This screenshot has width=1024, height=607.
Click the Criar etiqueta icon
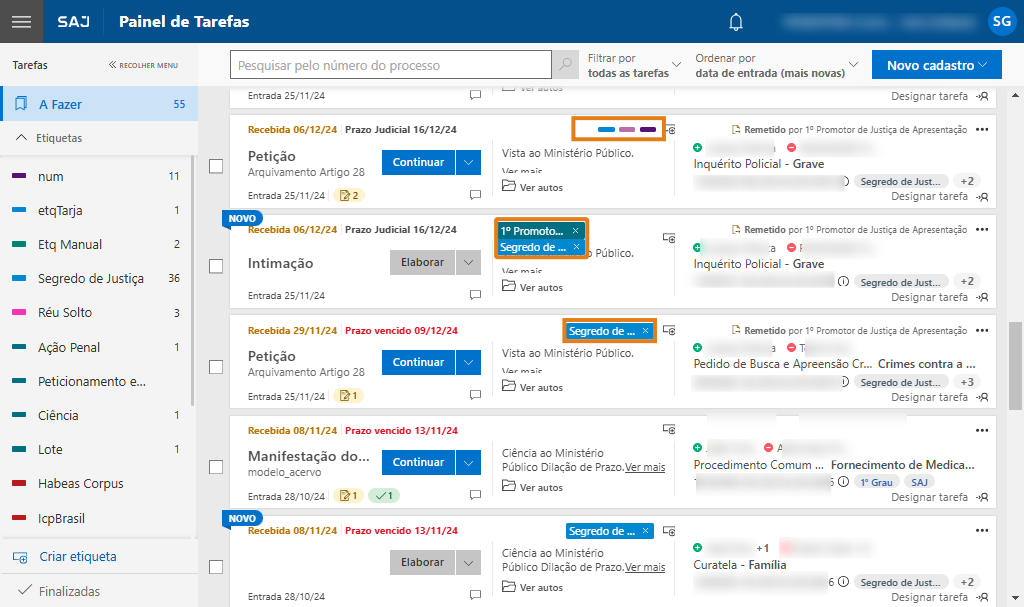20,557
